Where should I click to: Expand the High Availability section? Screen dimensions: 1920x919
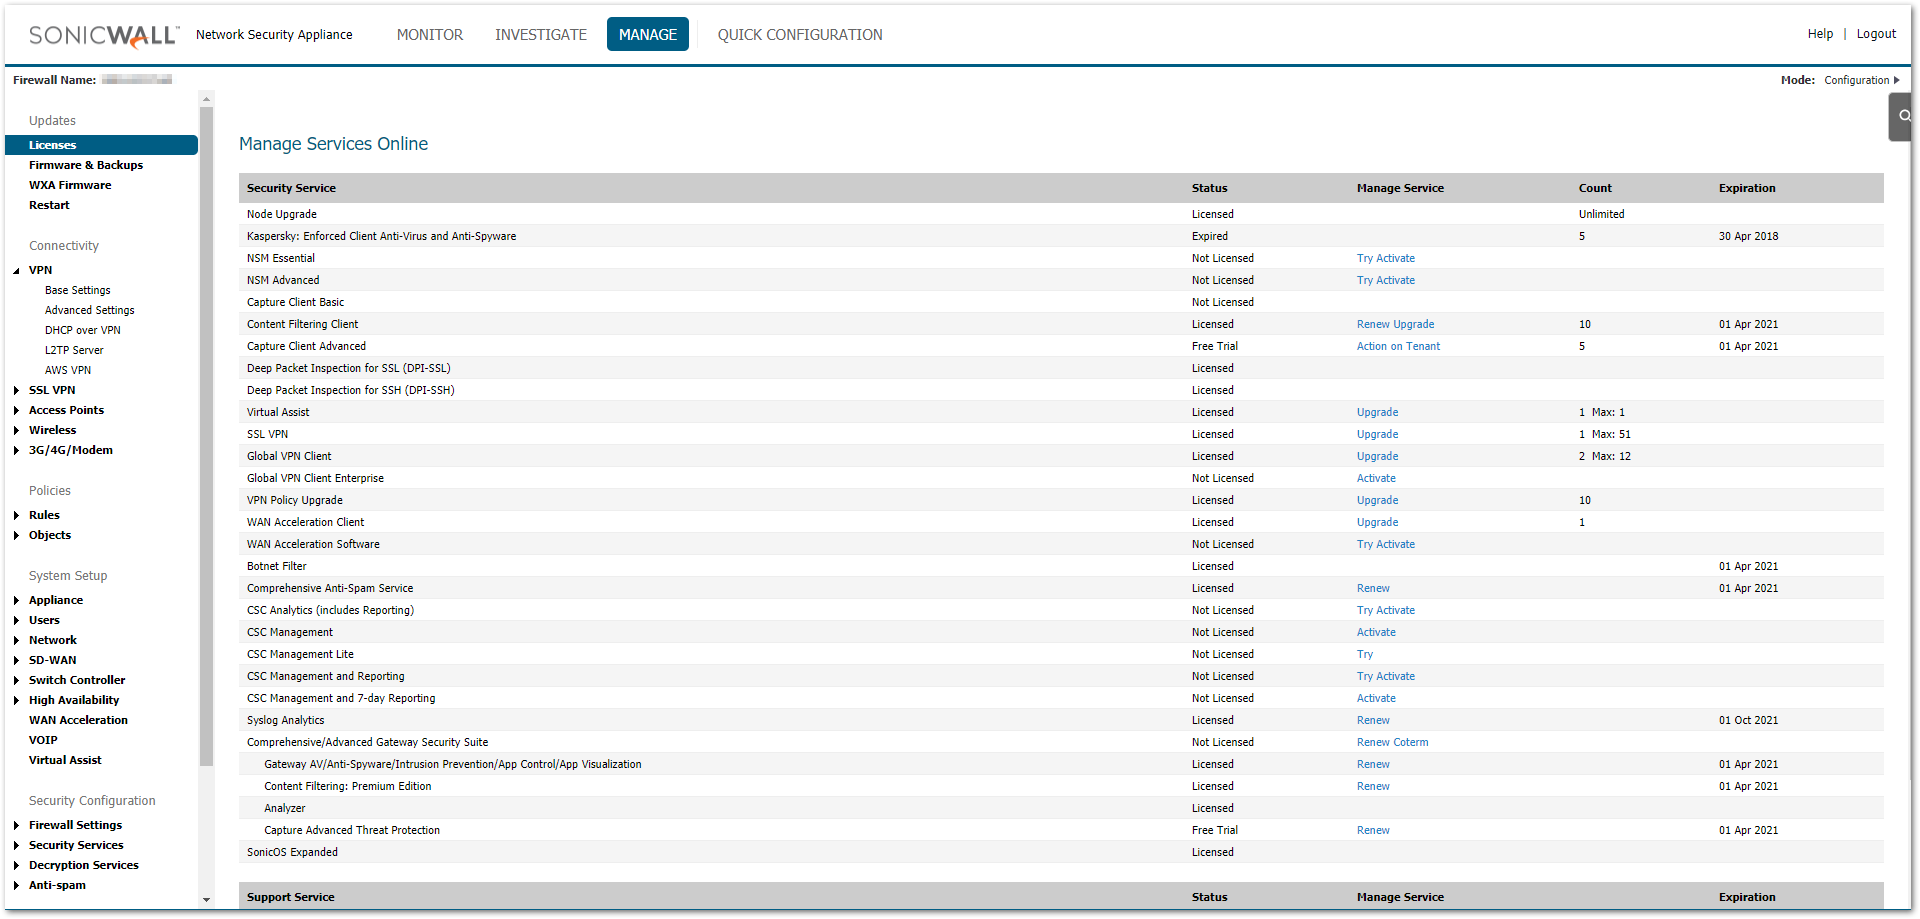tap(16, 700)
